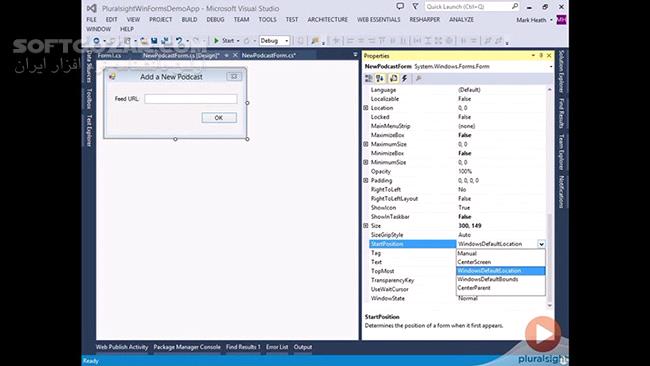Open the Package Manager Console tab
Image resolution: width=650 pixels, height=366 pixels.
[x=187, y=347]
